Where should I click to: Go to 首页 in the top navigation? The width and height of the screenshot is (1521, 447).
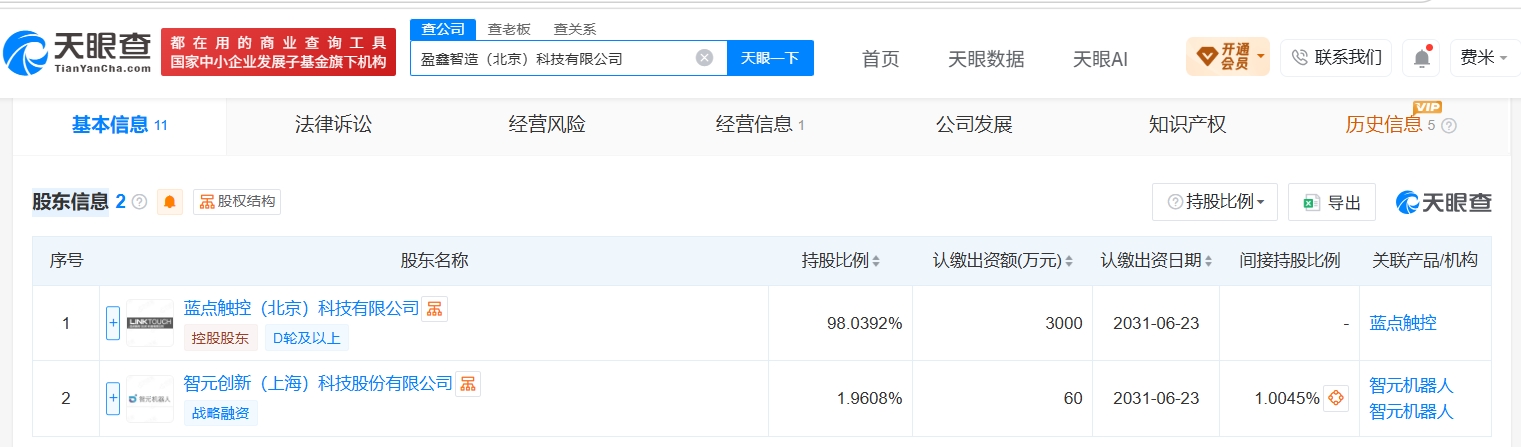tap(880, 59)
